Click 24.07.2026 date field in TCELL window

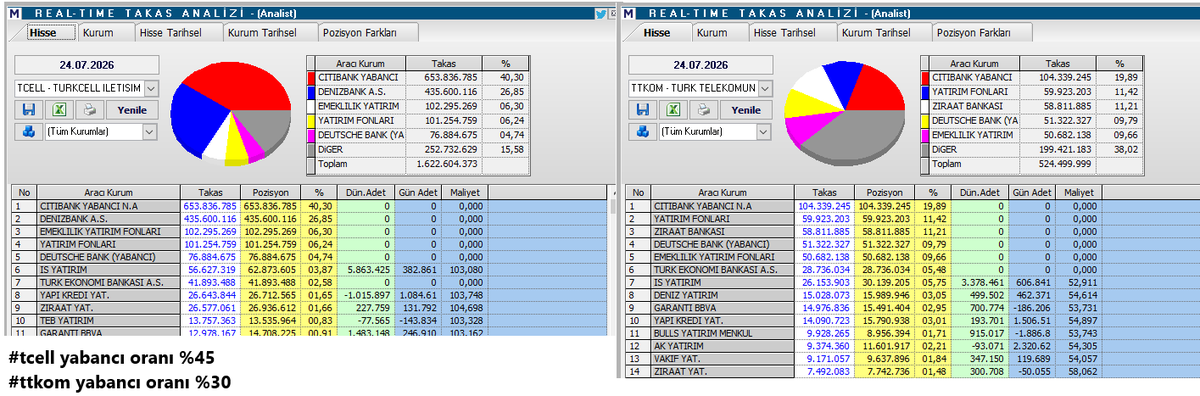(x=86, y=66)
